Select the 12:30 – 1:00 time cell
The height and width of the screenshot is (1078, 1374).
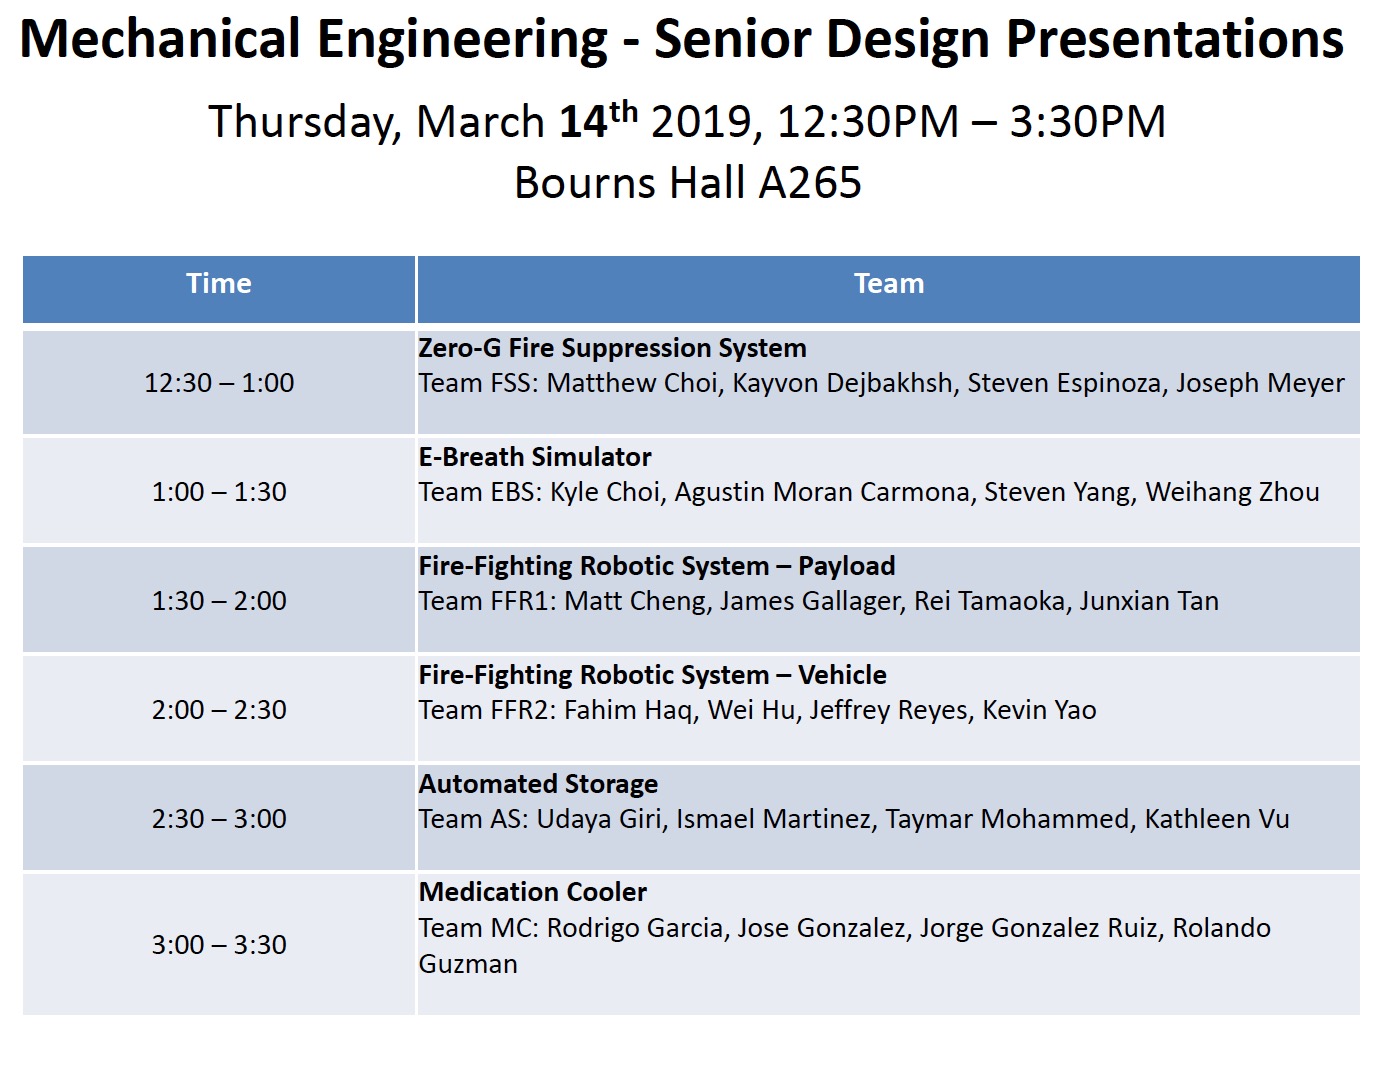pyautogui.click(x=219, y=383)
